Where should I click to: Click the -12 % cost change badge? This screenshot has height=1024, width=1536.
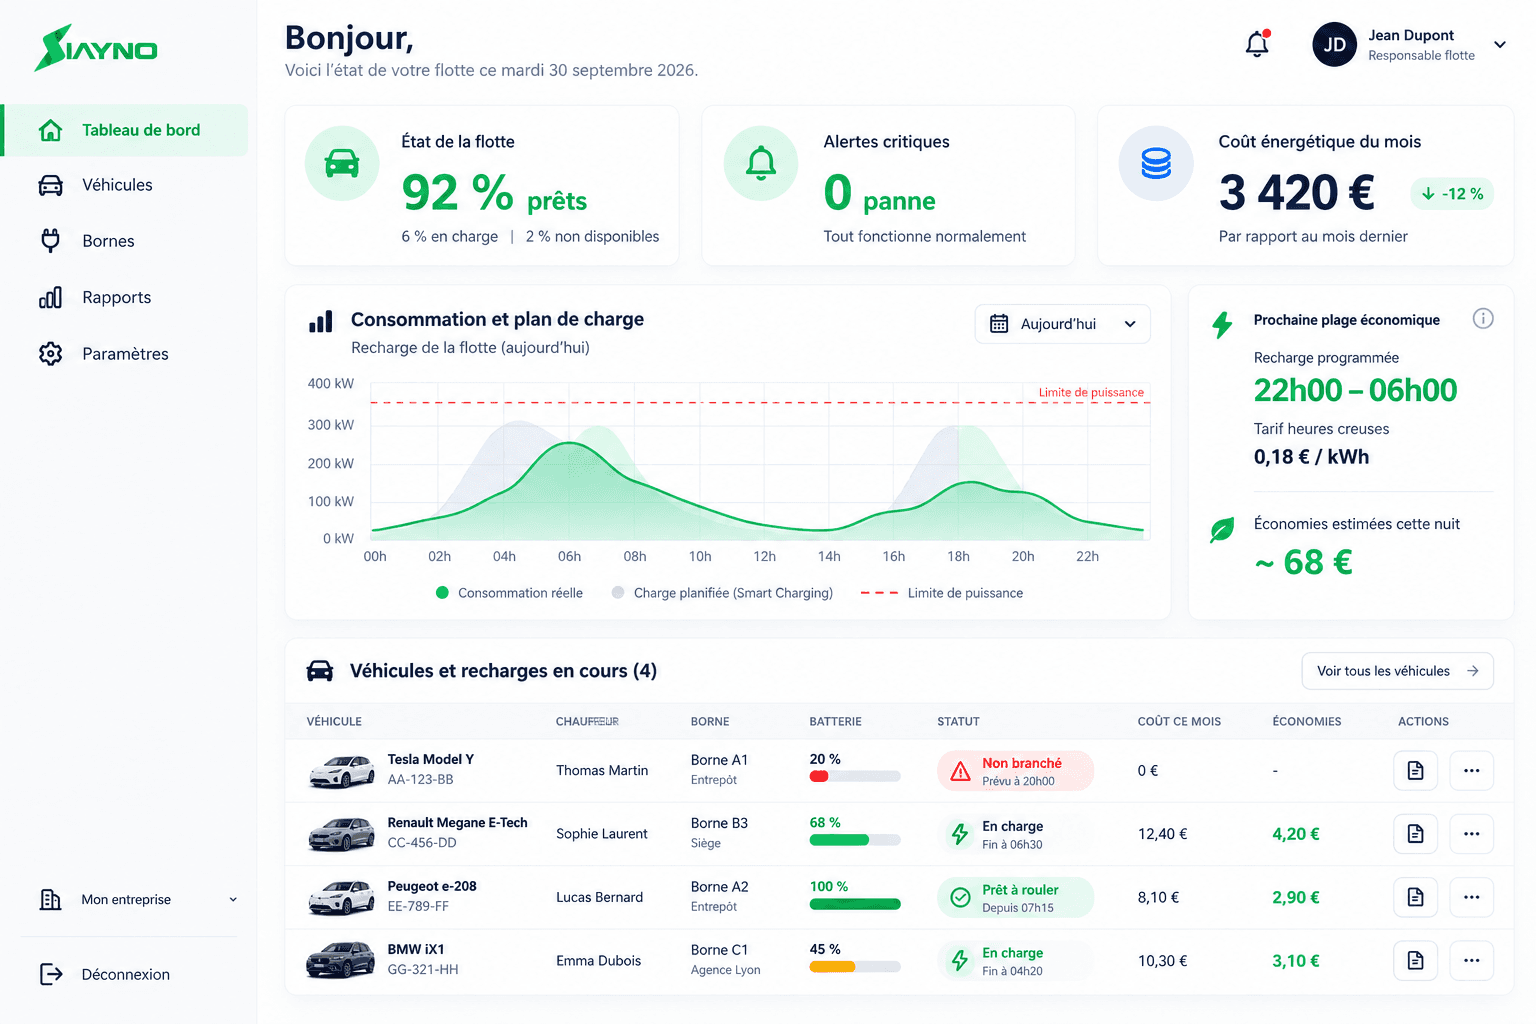pyautogui.click(x=1452, y=194)
